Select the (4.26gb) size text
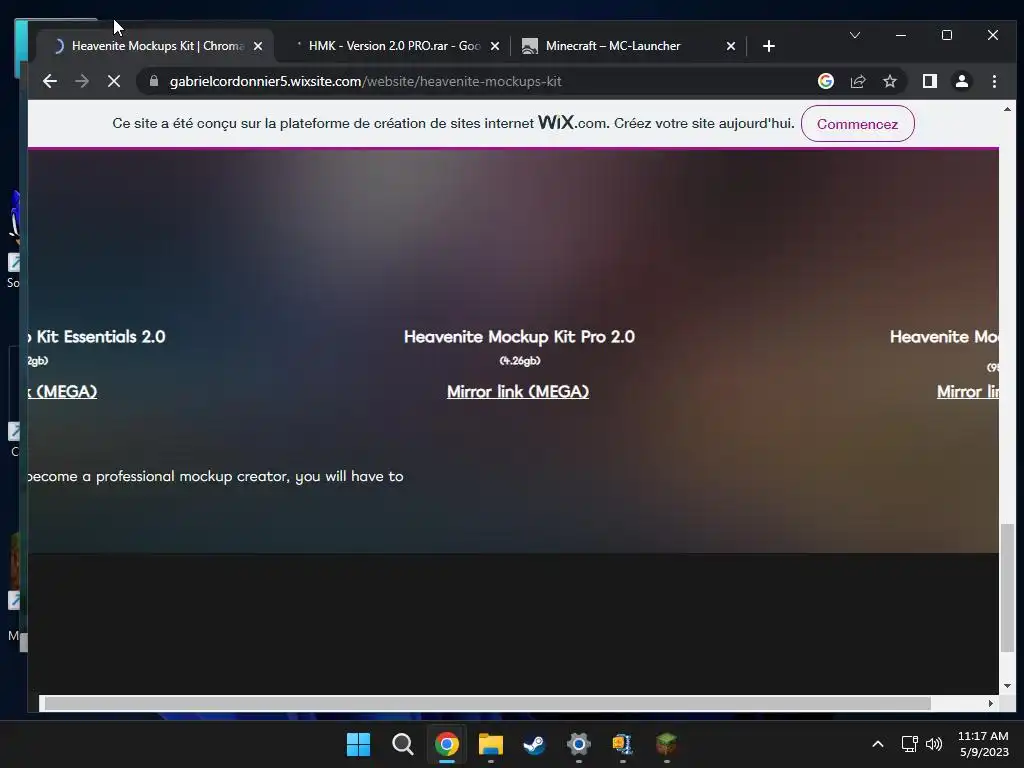The image size is (1024, 768). (520, 360)
